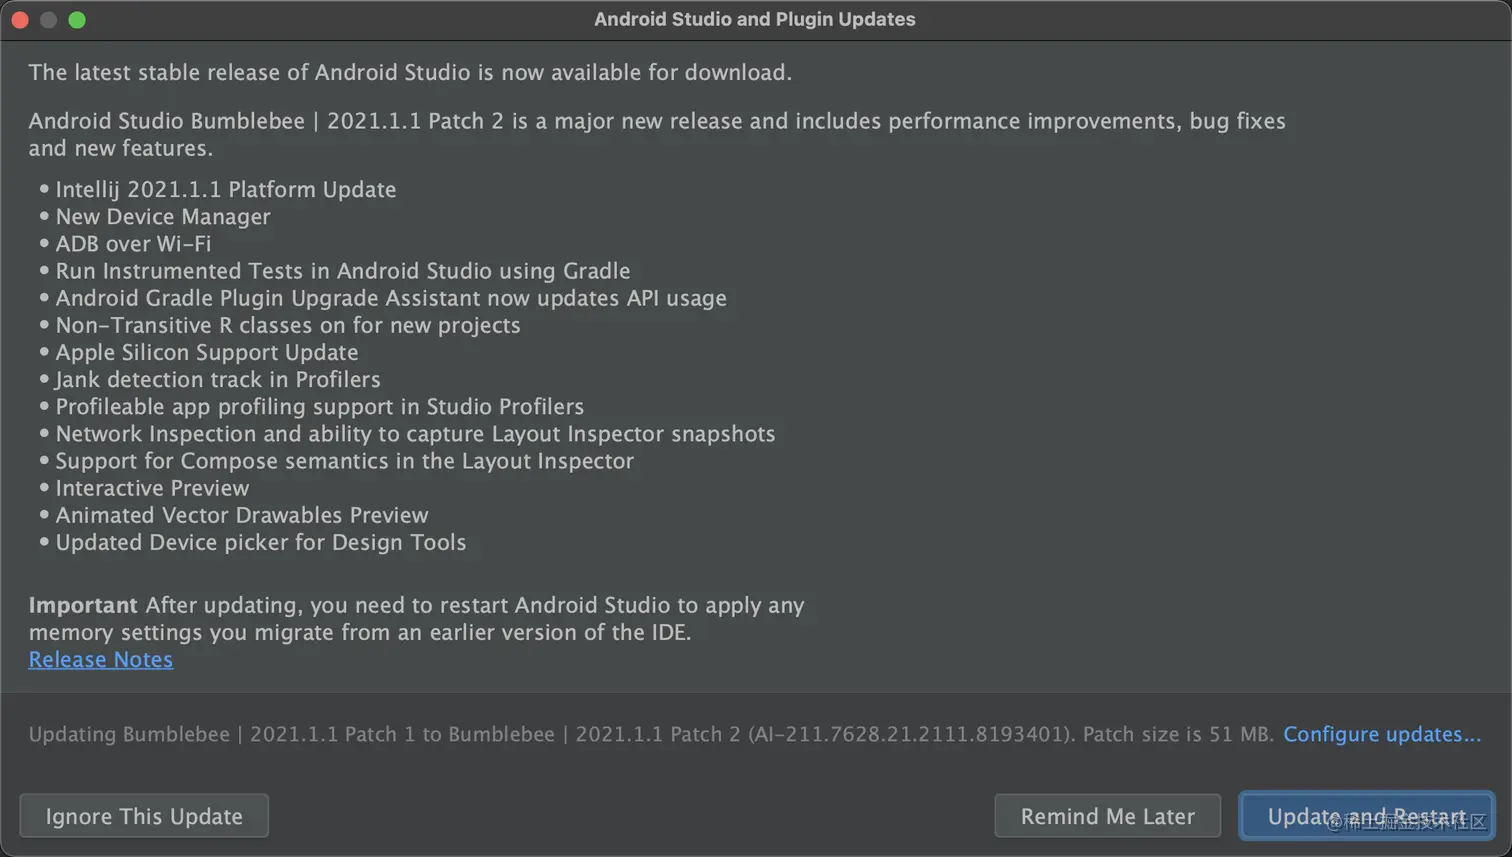
Task: Choose Ignore This Update
Action: coord(144,816)
